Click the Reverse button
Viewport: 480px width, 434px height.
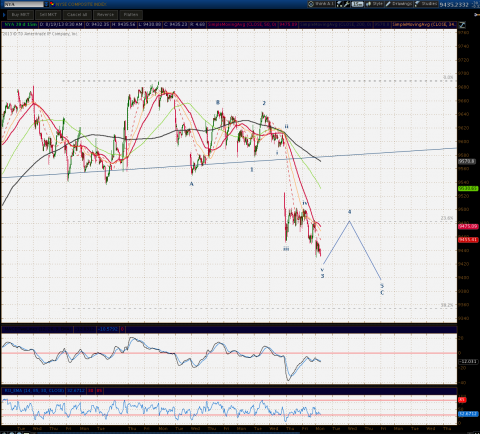105,15
